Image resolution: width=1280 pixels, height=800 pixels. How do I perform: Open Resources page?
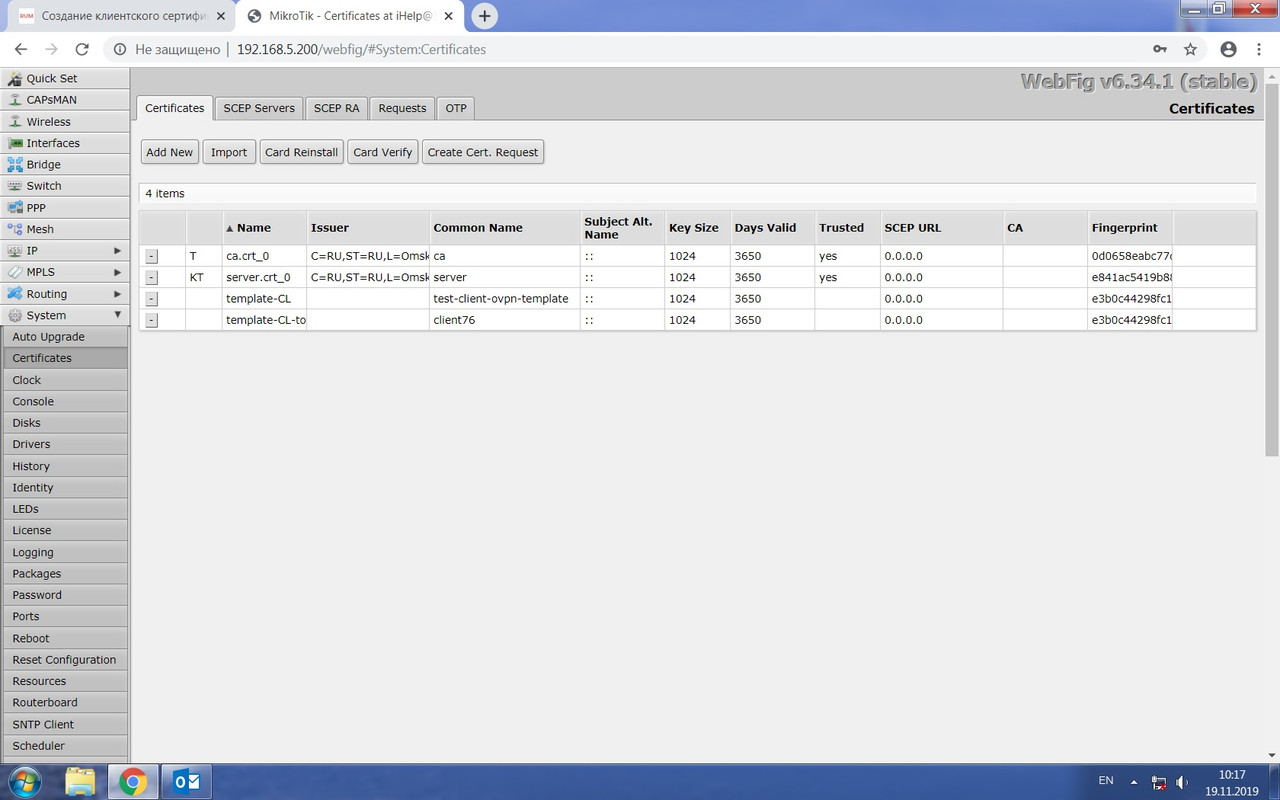pyautogui.click(x=64, y=681)
